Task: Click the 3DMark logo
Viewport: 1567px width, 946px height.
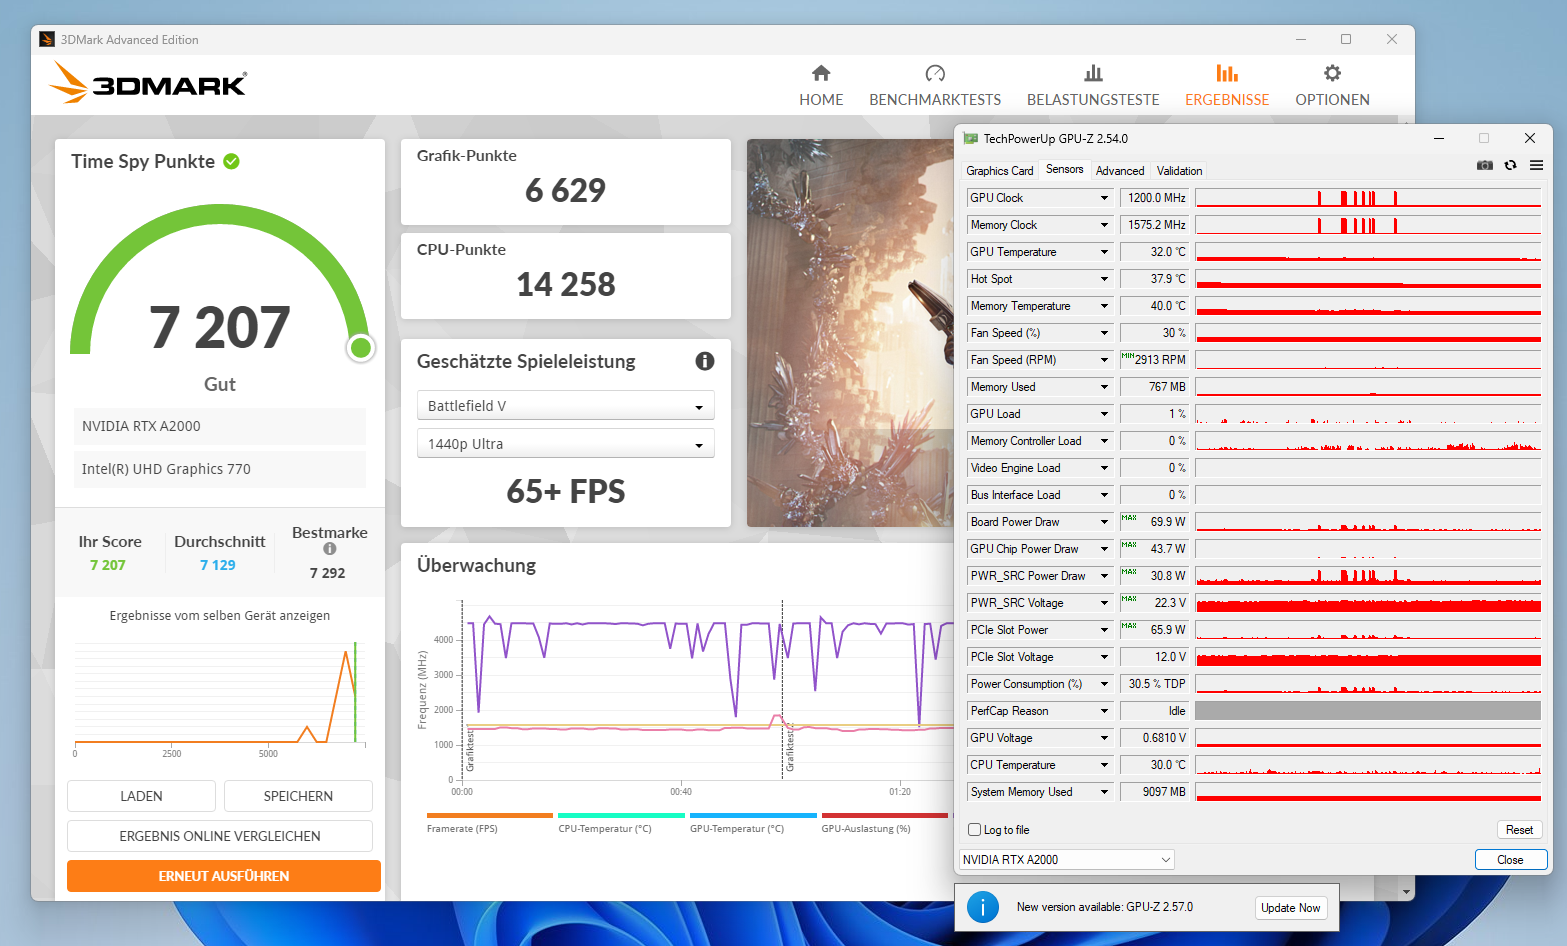Action: pos(148,83)
